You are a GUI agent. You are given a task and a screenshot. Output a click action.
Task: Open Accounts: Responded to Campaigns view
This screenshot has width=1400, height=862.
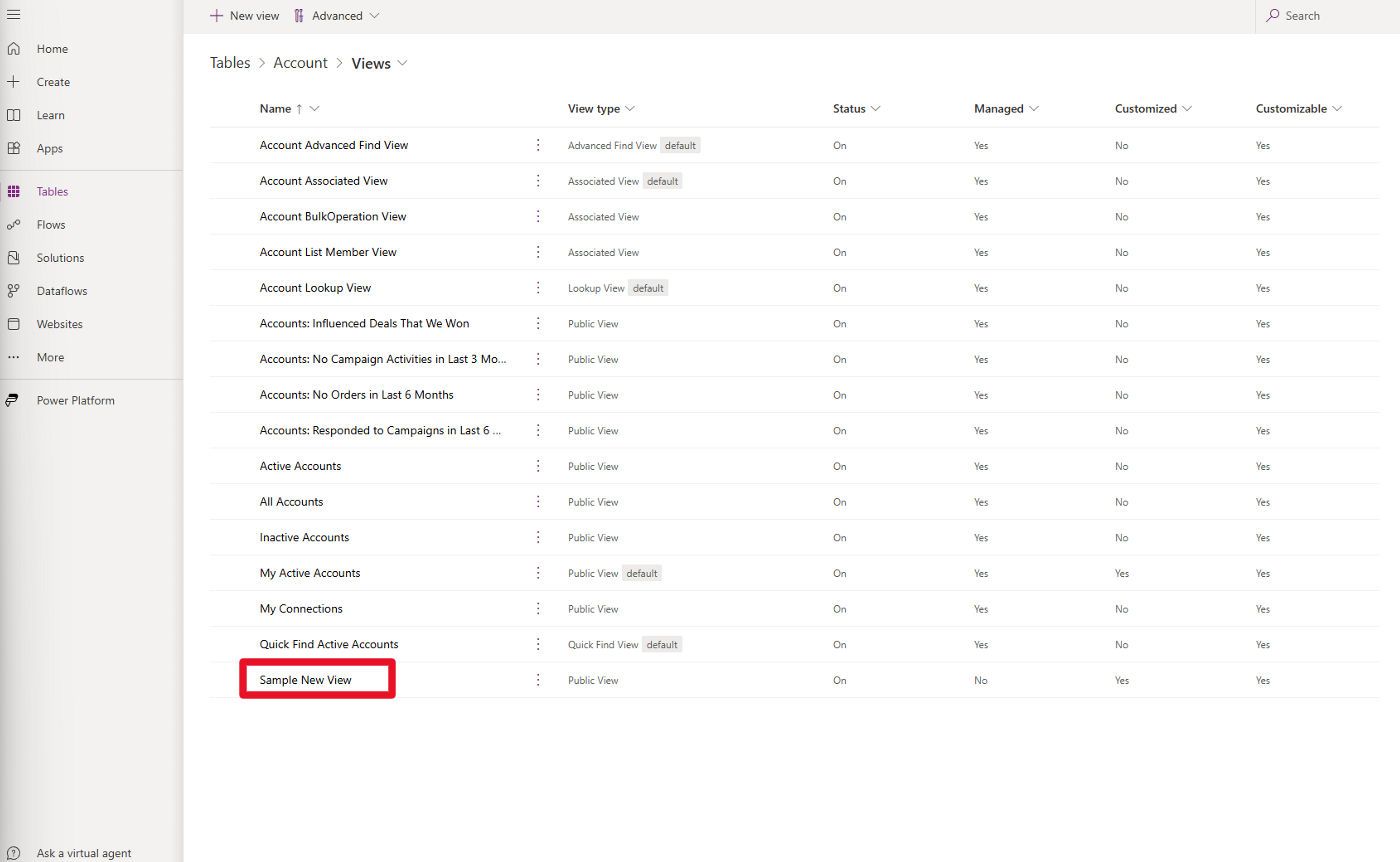click(x=380, y=430)
